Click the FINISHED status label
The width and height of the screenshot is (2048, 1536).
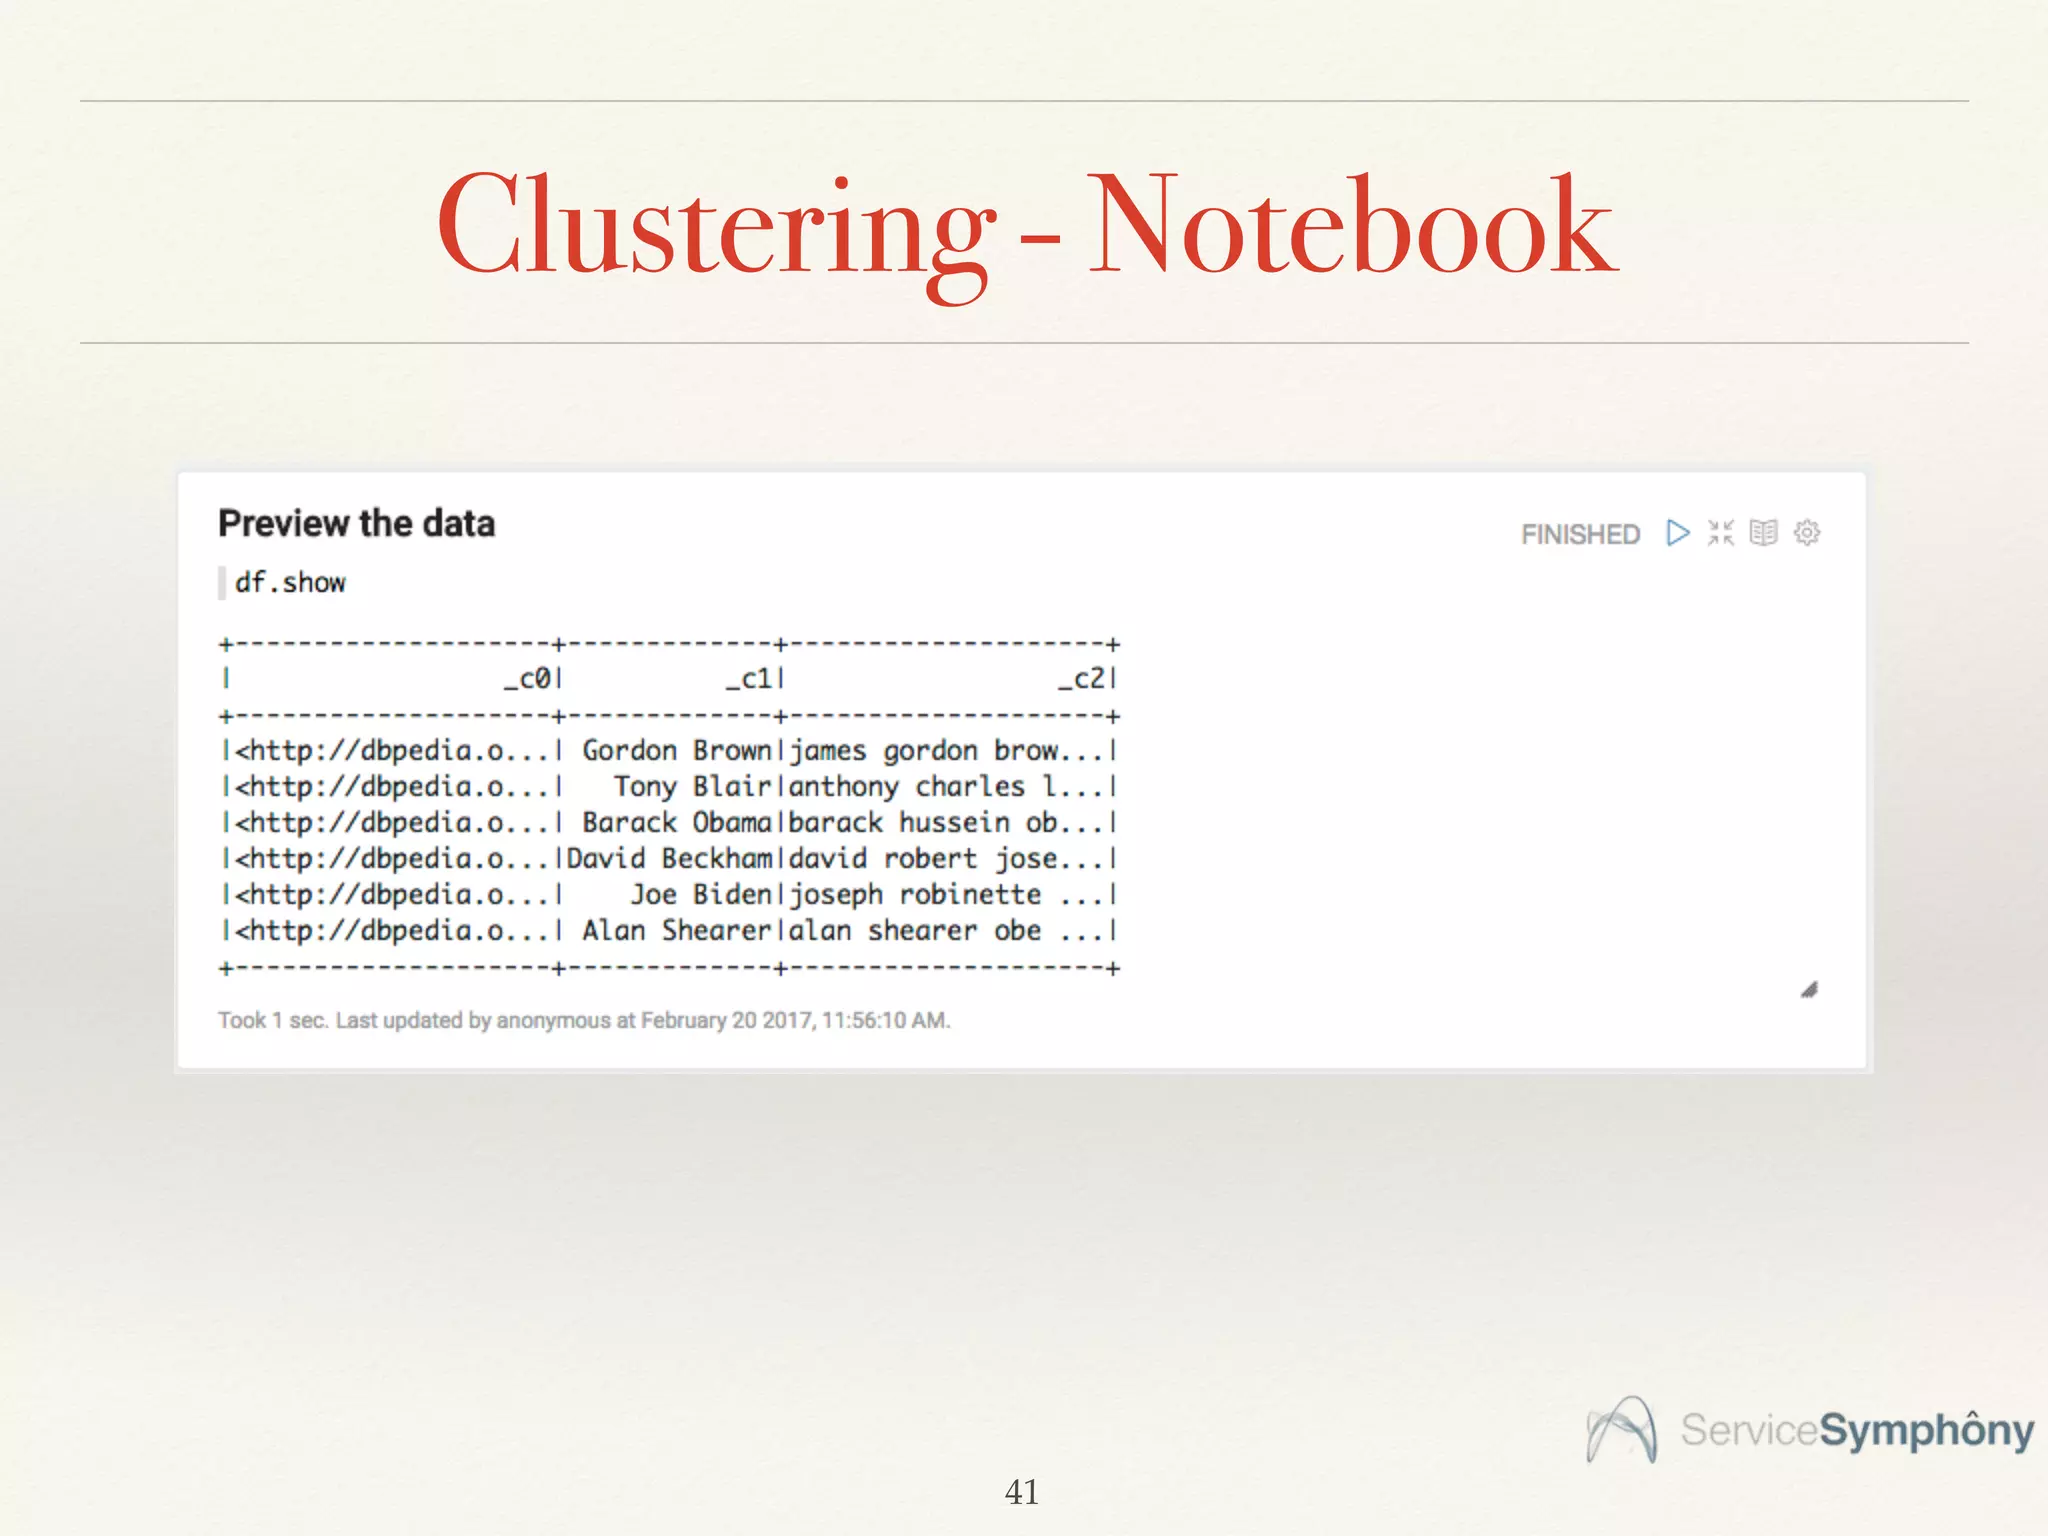pos(1580,535)
